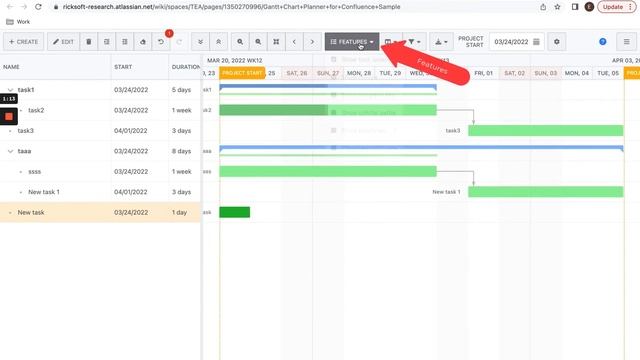This screenshot has width=640, height=360.
Task: Click taaa duration cell 8 days
Action: coord(181,151)
